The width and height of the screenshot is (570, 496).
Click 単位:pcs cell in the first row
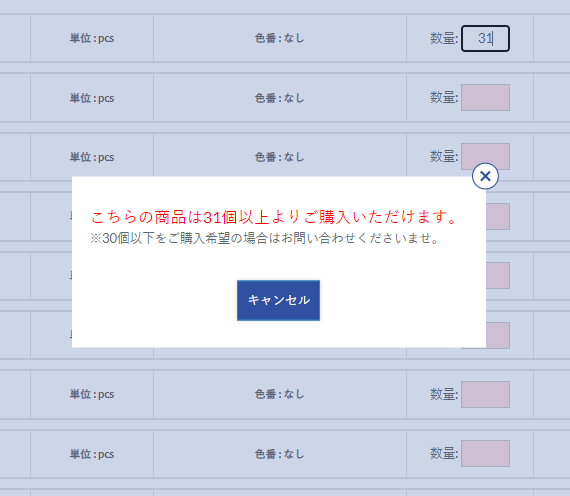[x=92, y=38]
